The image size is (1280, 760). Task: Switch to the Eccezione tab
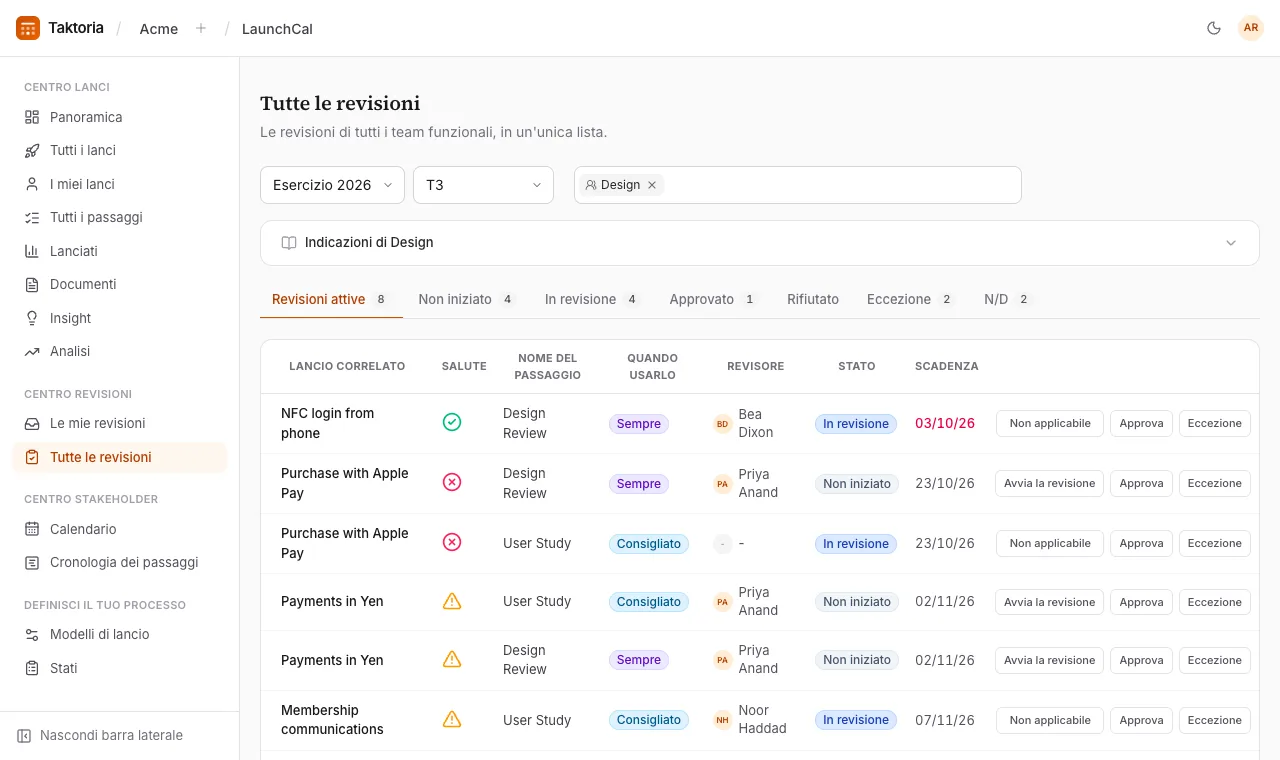(x=911, y=299)
